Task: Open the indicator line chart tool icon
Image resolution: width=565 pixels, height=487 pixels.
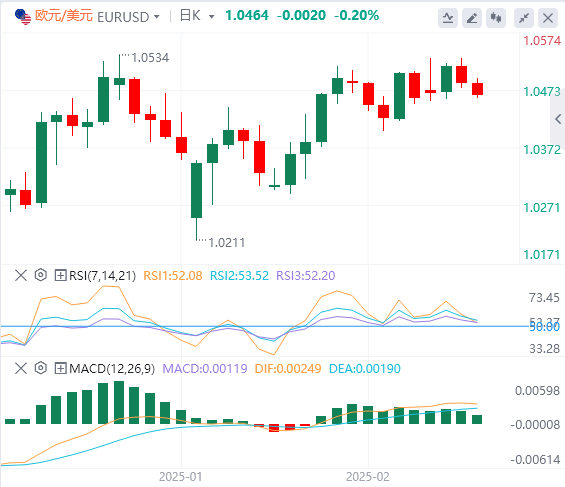Action: [x=448, y=18]
